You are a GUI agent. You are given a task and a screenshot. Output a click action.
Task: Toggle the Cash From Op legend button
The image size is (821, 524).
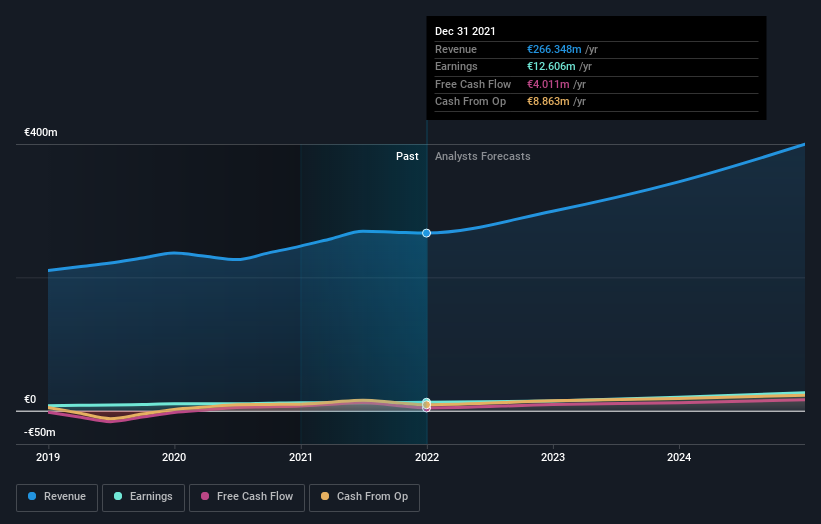click(364, 497)
